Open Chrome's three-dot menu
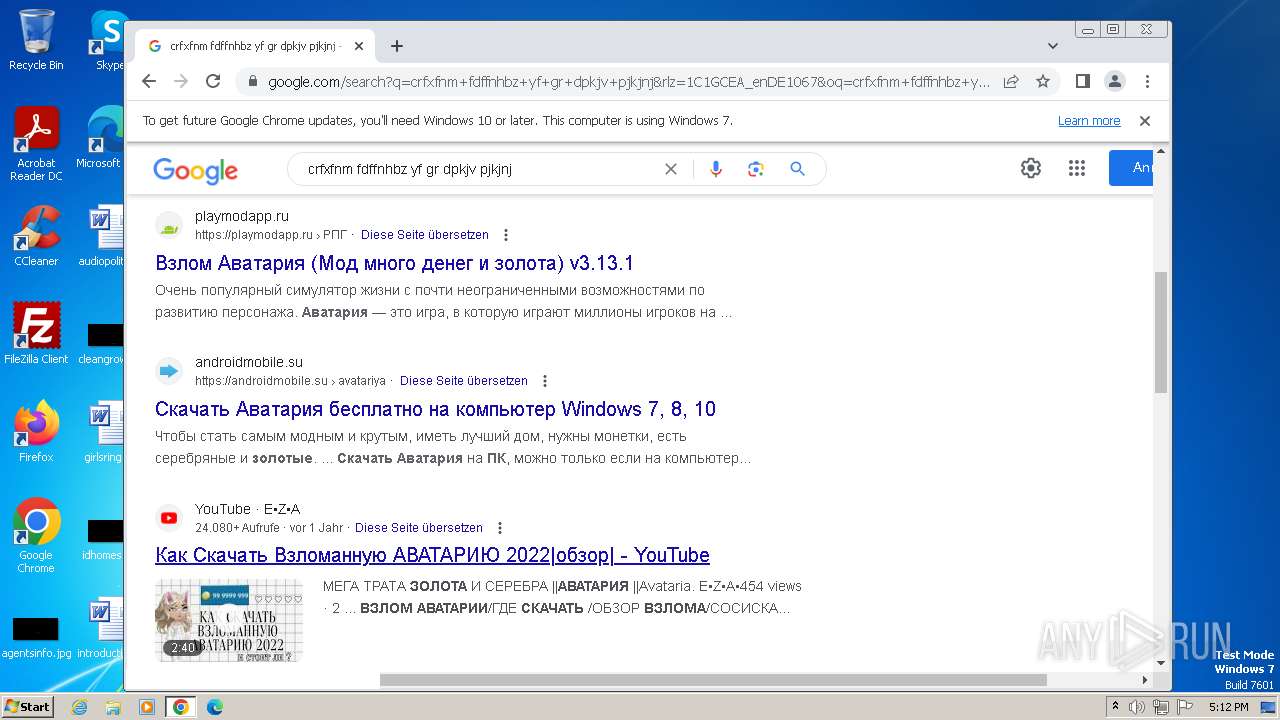1280x720 pixels. point(1147,81)
